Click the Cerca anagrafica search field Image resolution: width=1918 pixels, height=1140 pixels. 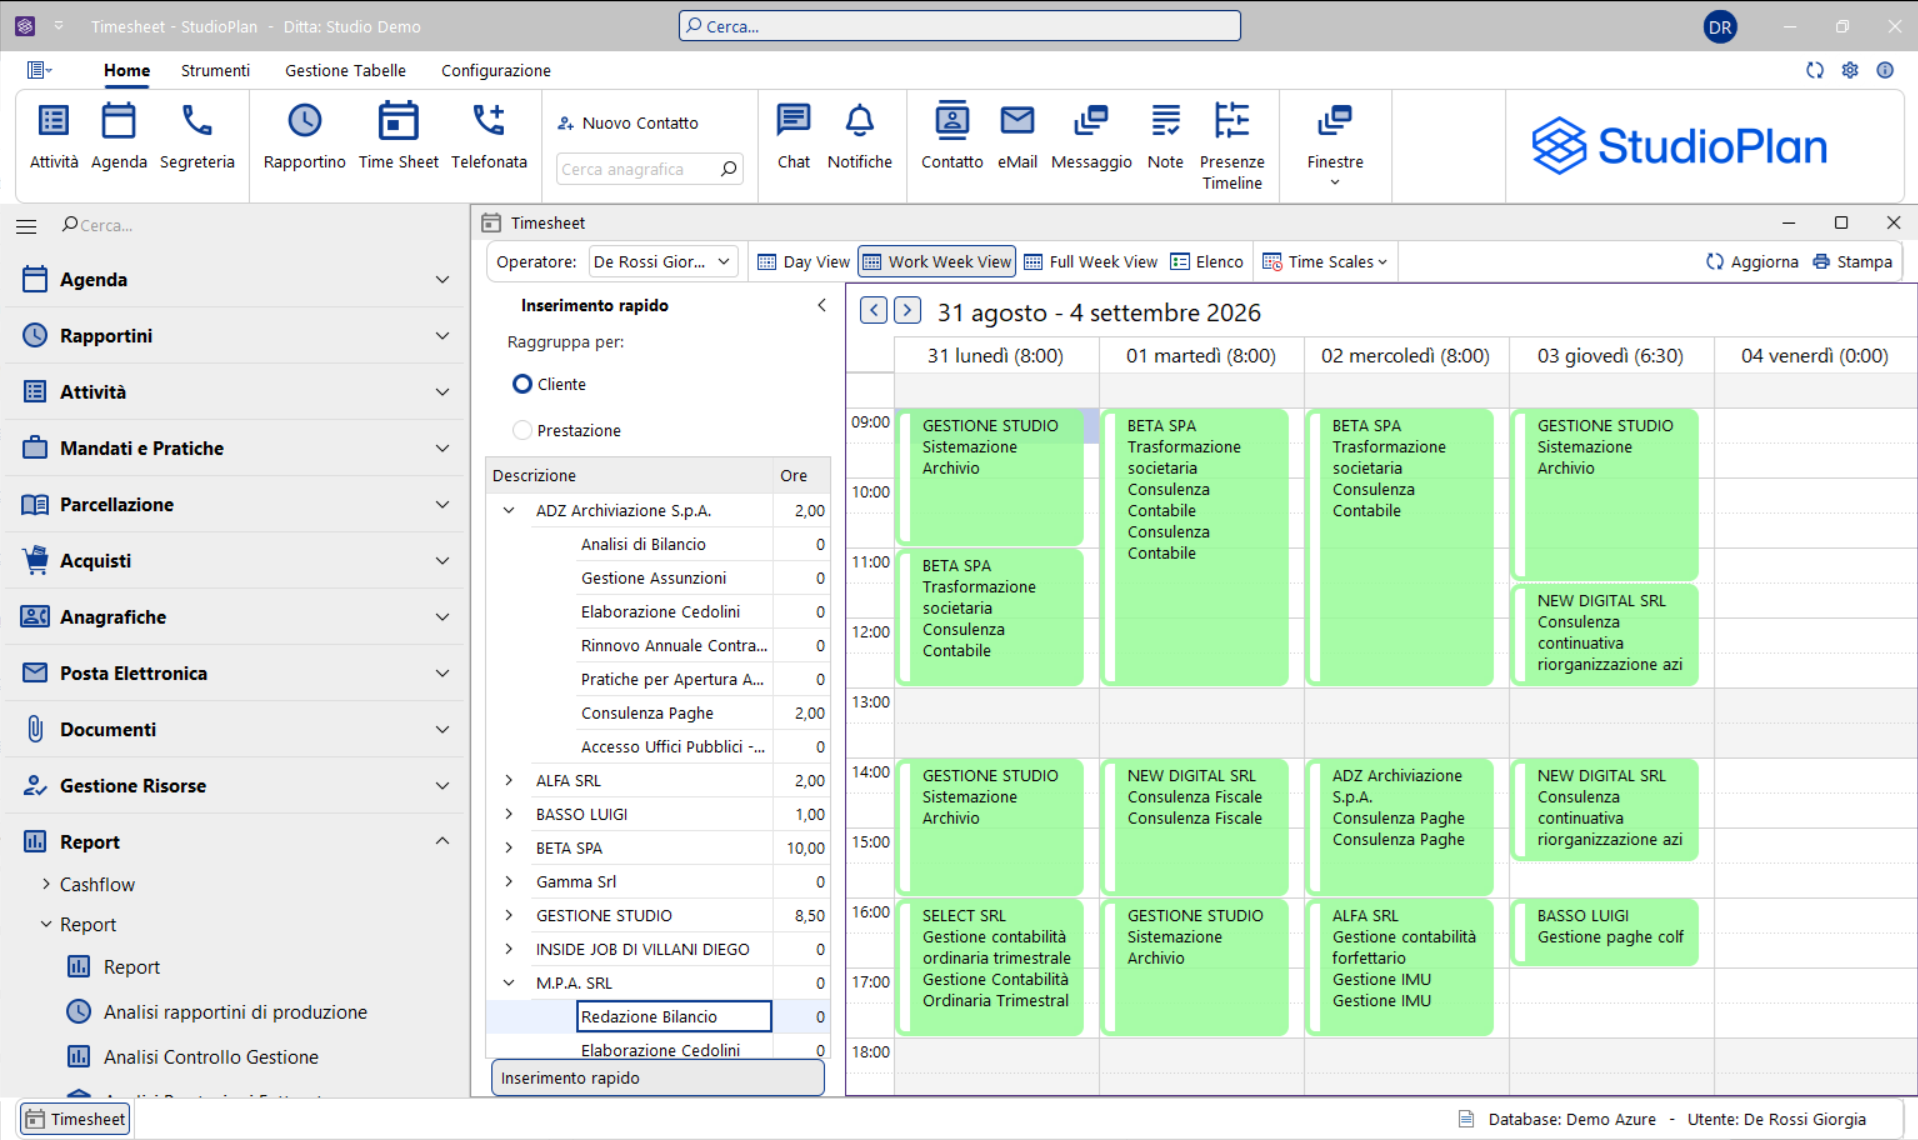[648, 169]
